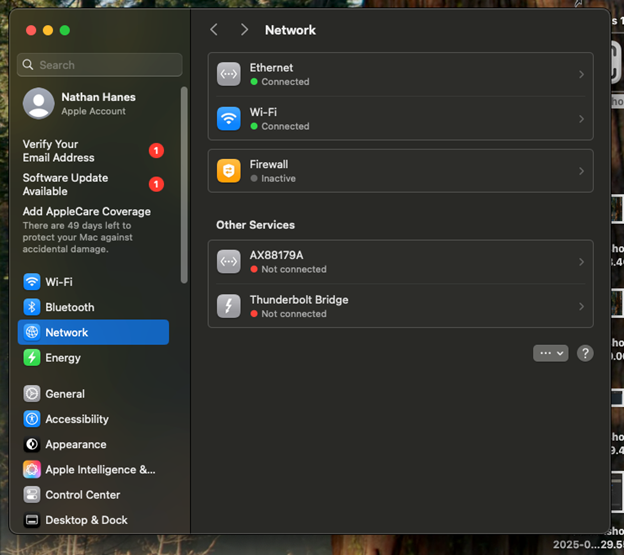The width and height of the screenshot is (624, 555).
Task: Click the Ethernet service icon
Action: coord(228,74)
